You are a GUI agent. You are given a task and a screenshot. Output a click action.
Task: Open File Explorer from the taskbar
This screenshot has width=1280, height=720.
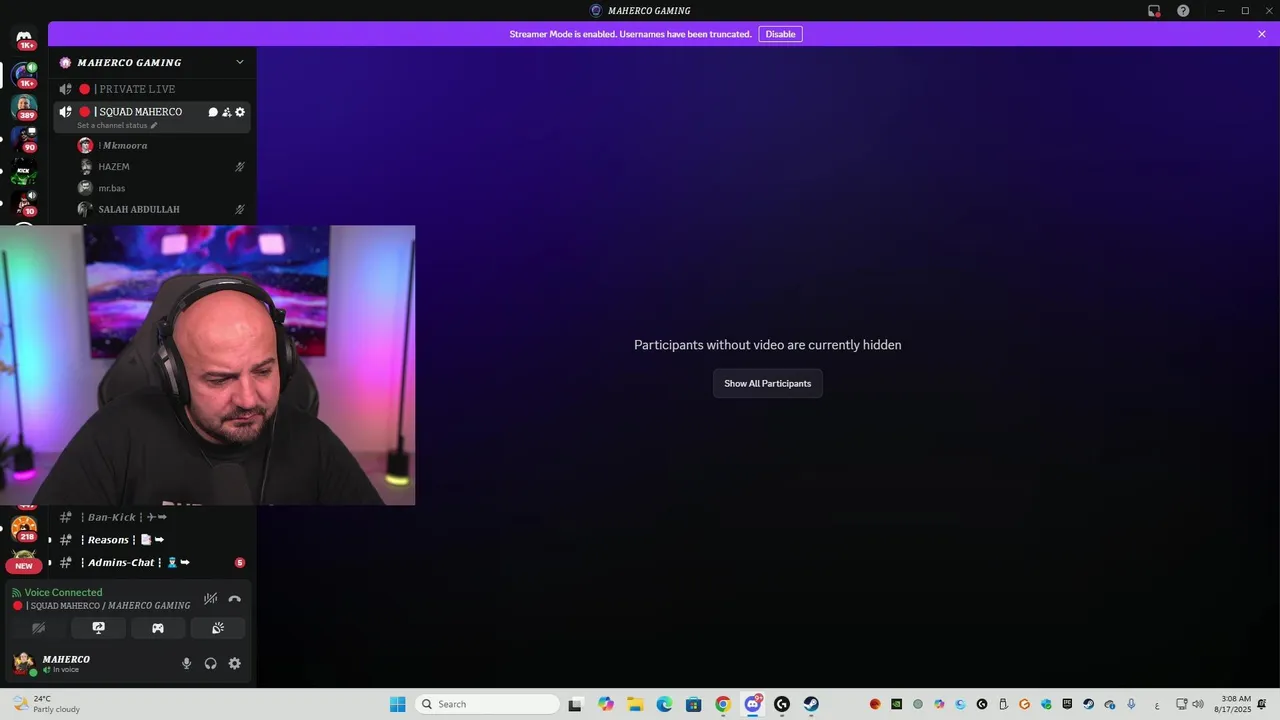point(635,704)
